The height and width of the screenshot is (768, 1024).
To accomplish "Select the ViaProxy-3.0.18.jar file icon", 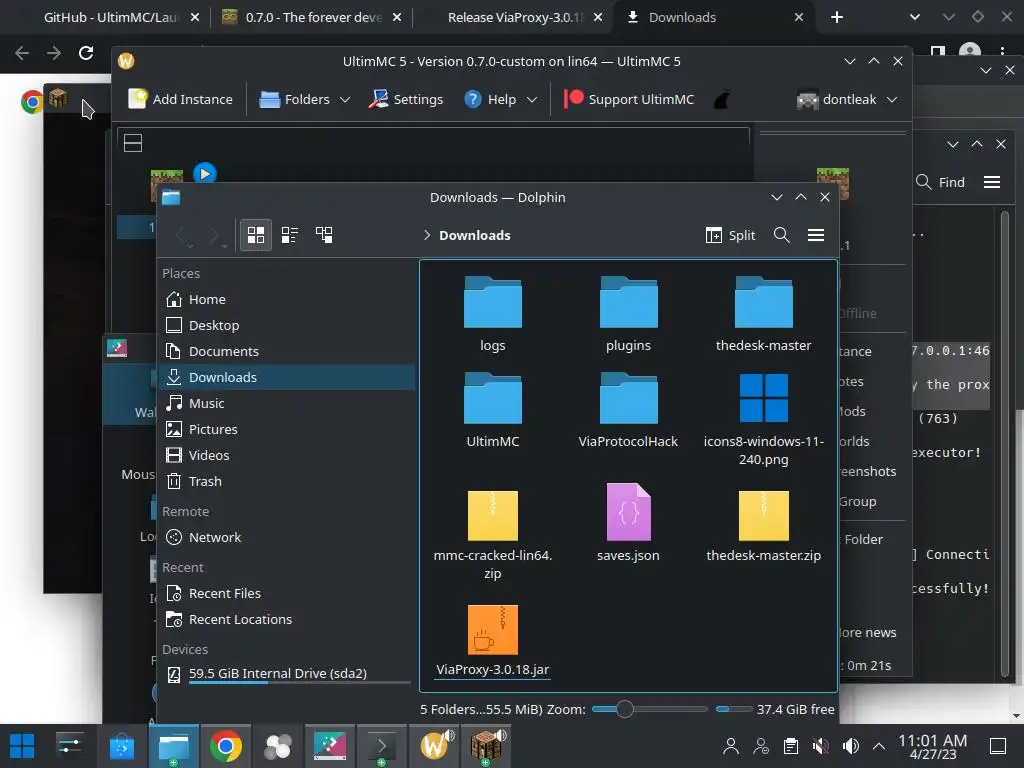I will [492, 630].
